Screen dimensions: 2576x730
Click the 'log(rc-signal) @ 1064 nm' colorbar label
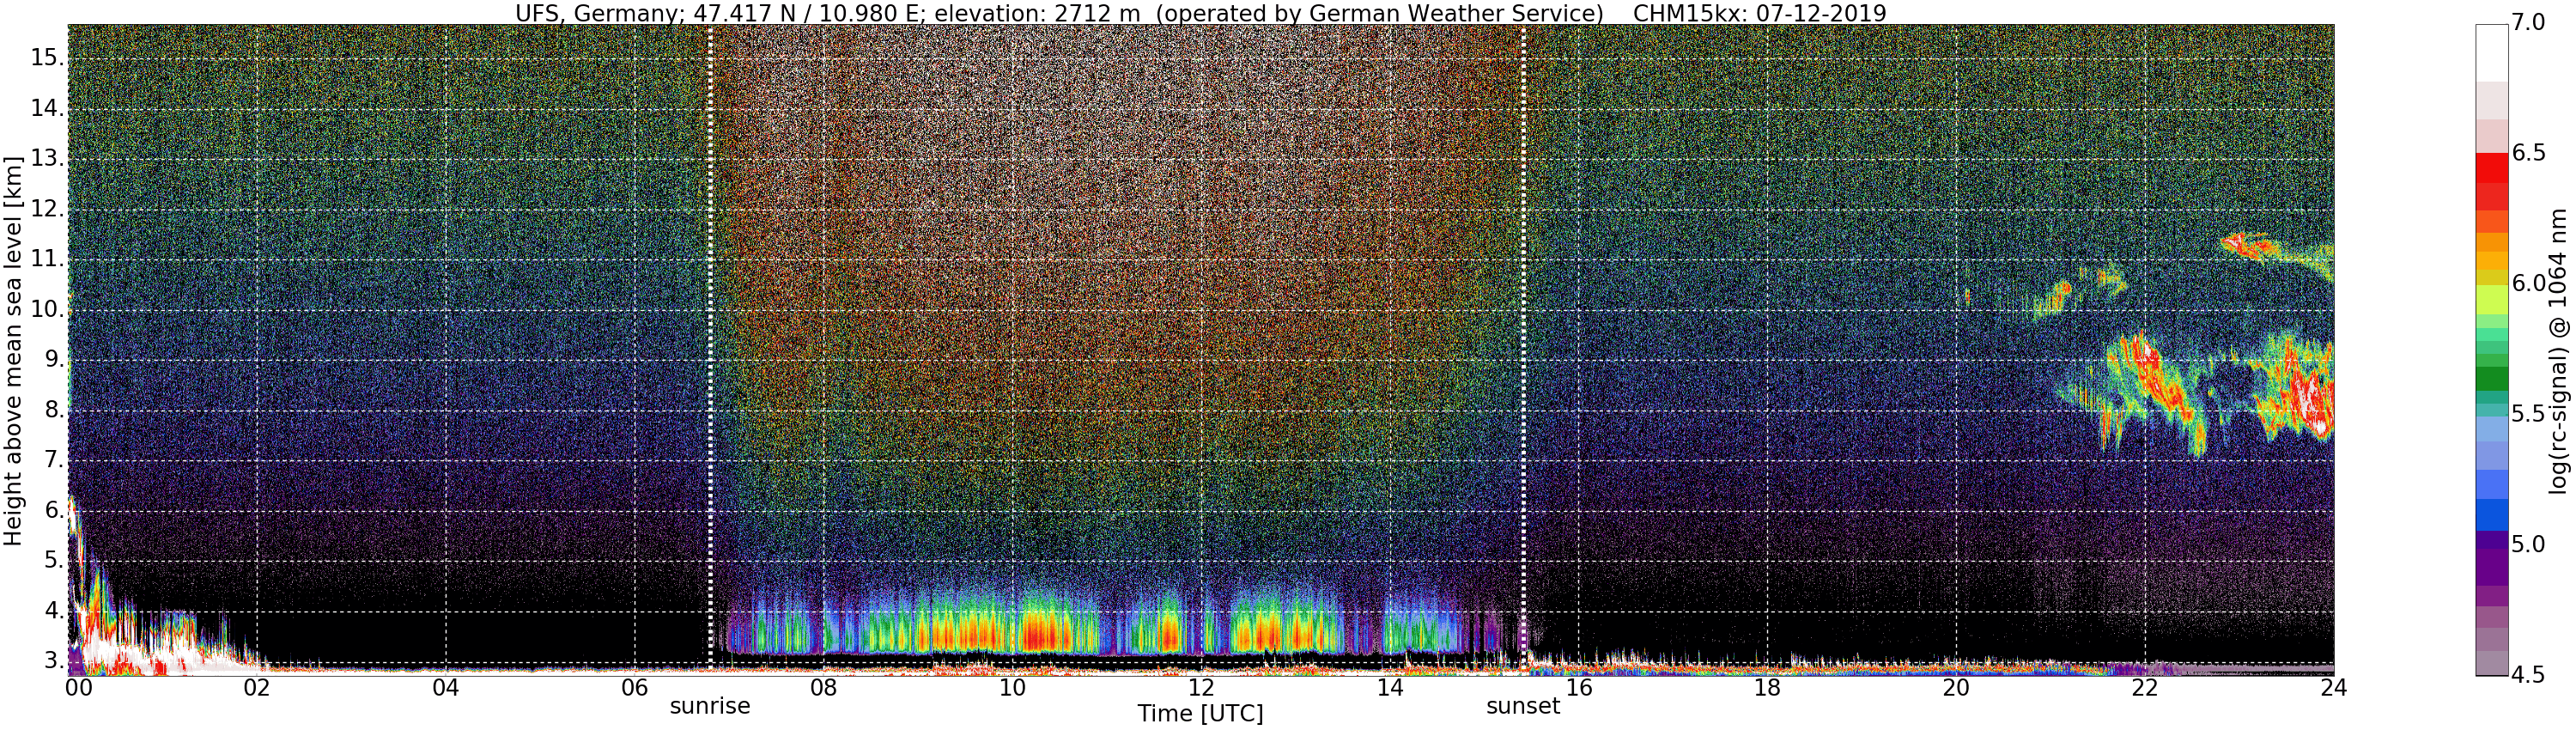(x=2559, y=350)
